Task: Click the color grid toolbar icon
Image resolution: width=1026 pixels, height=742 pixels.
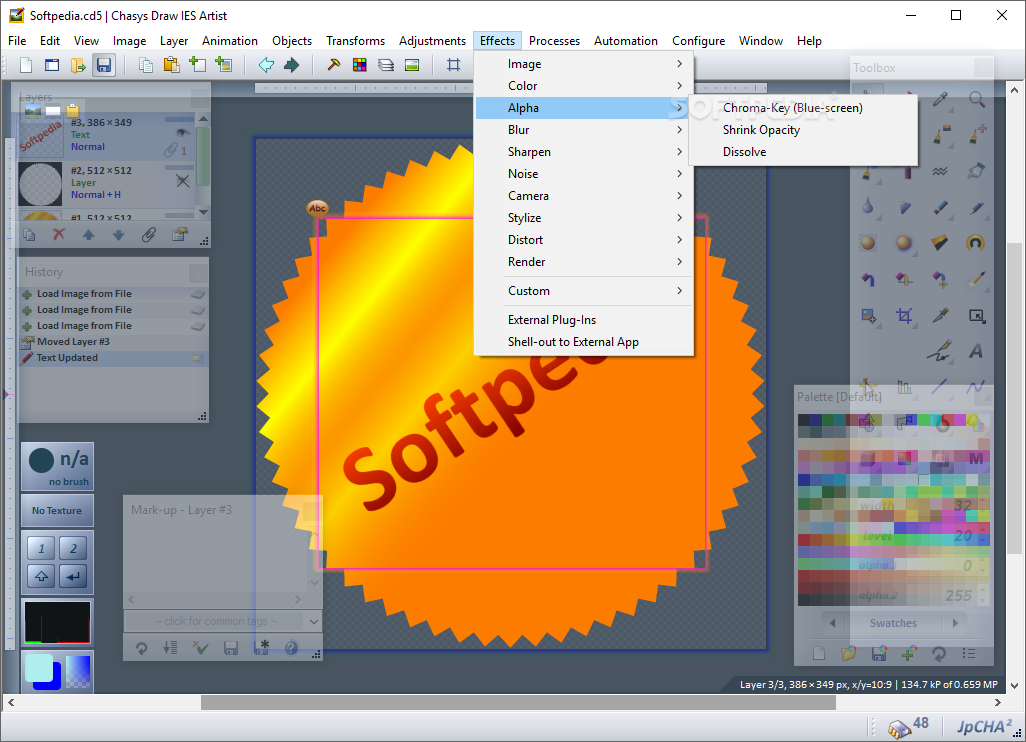Action: tap(359, 65)
